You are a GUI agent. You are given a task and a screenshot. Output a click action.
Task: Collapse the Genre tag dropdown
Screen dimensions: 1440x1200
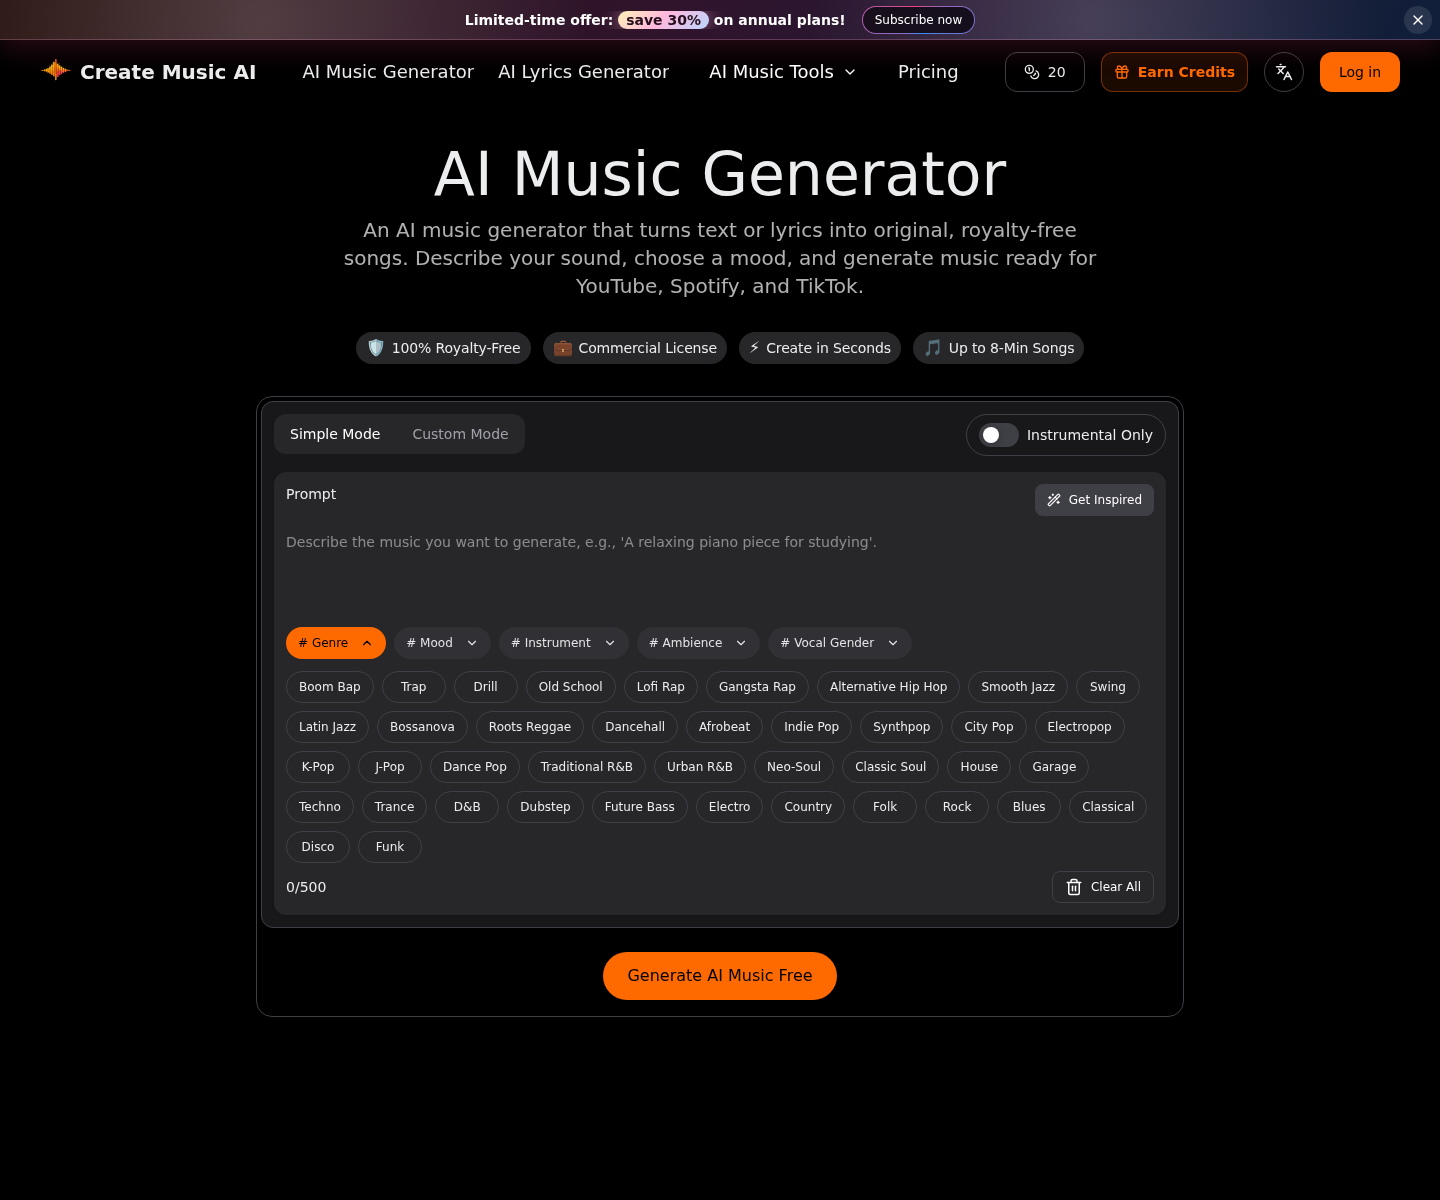(336, 643)
